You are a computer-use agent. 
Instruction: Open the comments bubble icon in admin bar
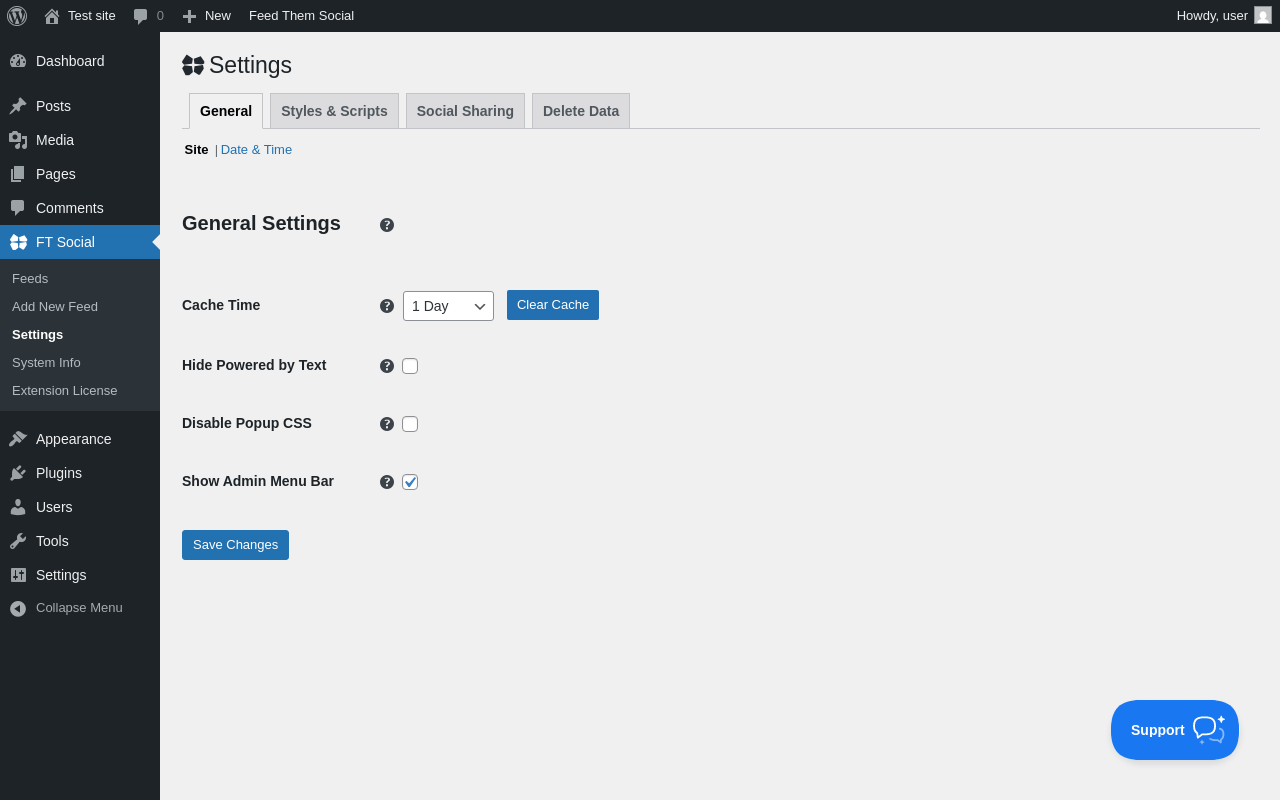coord(141,16)
